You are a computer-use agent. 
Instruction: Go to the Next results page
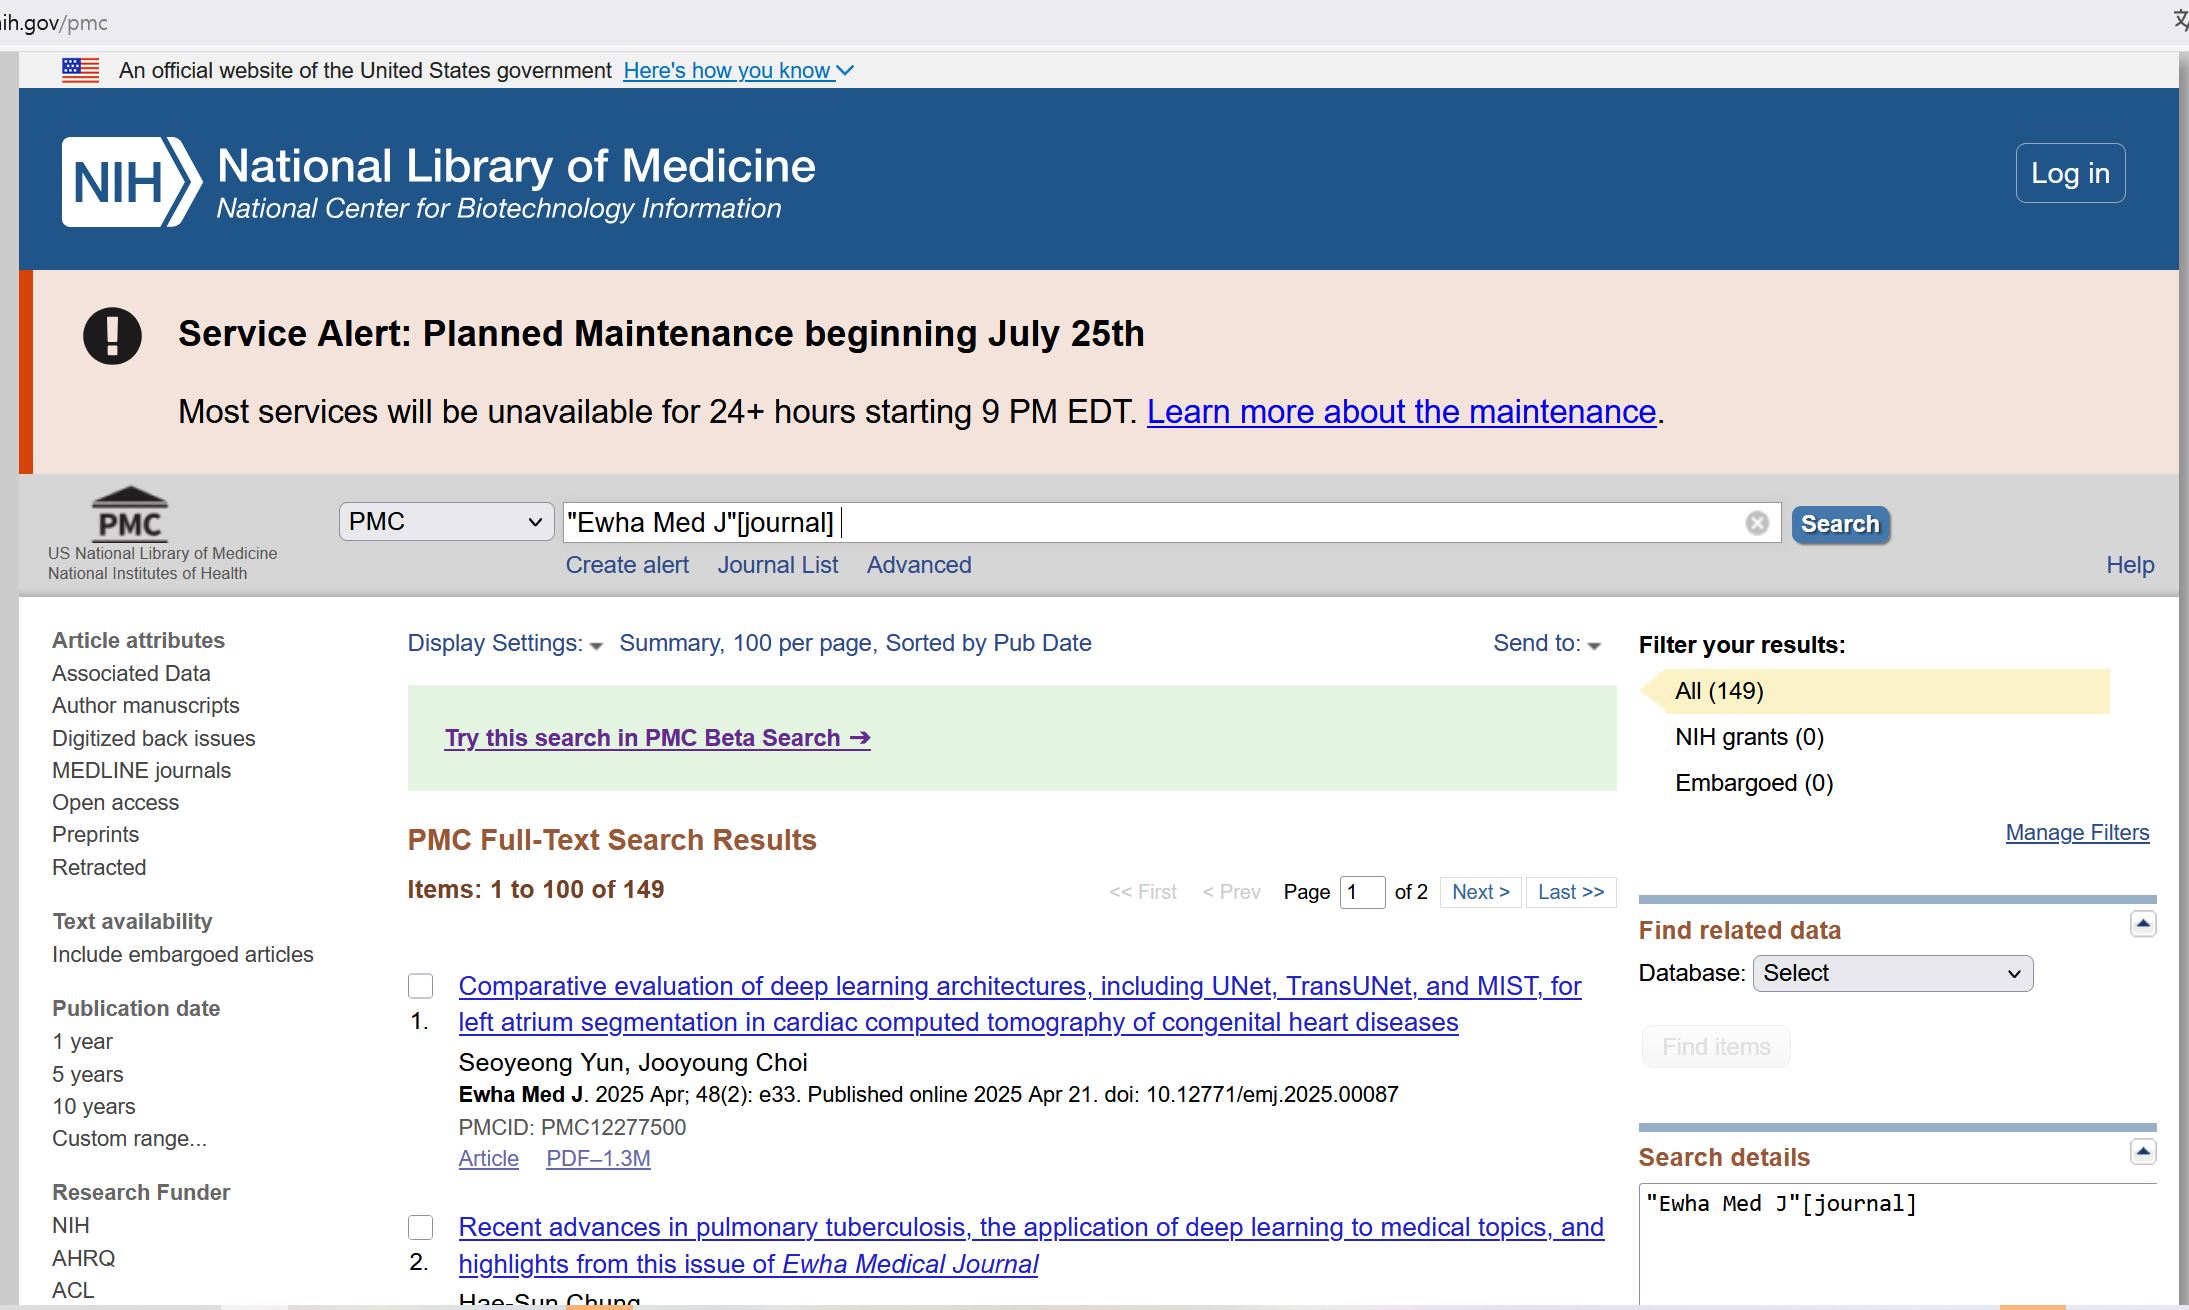[1480, 892]
